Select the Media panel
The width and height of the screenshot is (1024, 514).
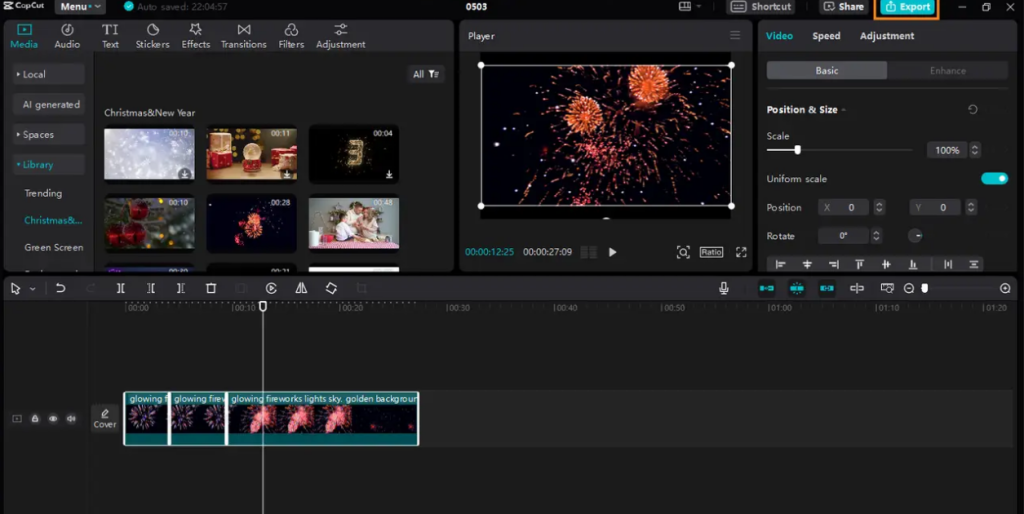pos(24,37)
